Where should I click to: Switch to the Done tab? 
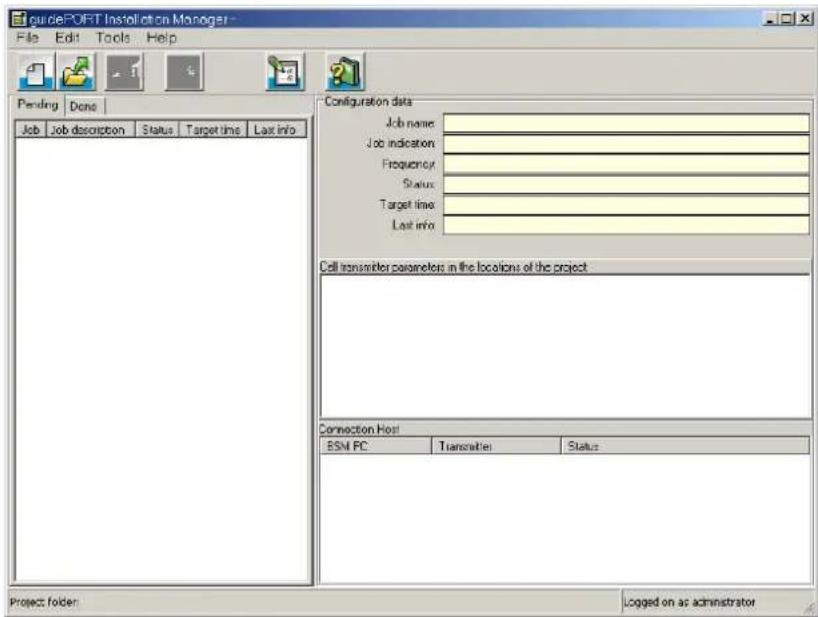click(83, 106)
